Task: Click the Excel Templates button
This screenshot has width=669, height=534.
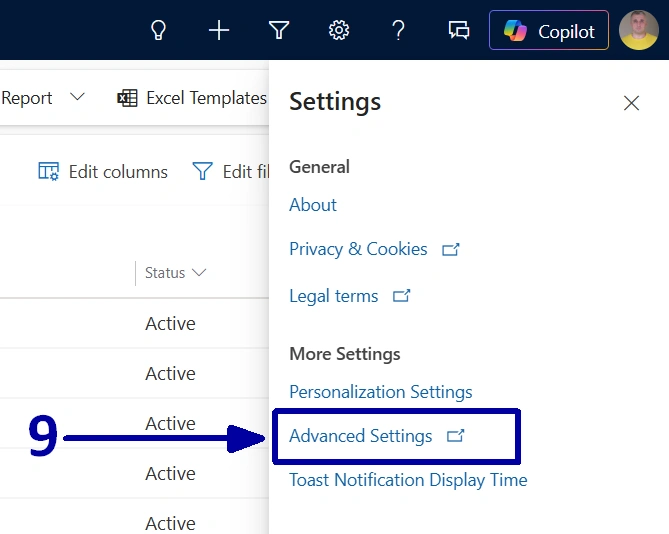Action: [x=192, y=98]
